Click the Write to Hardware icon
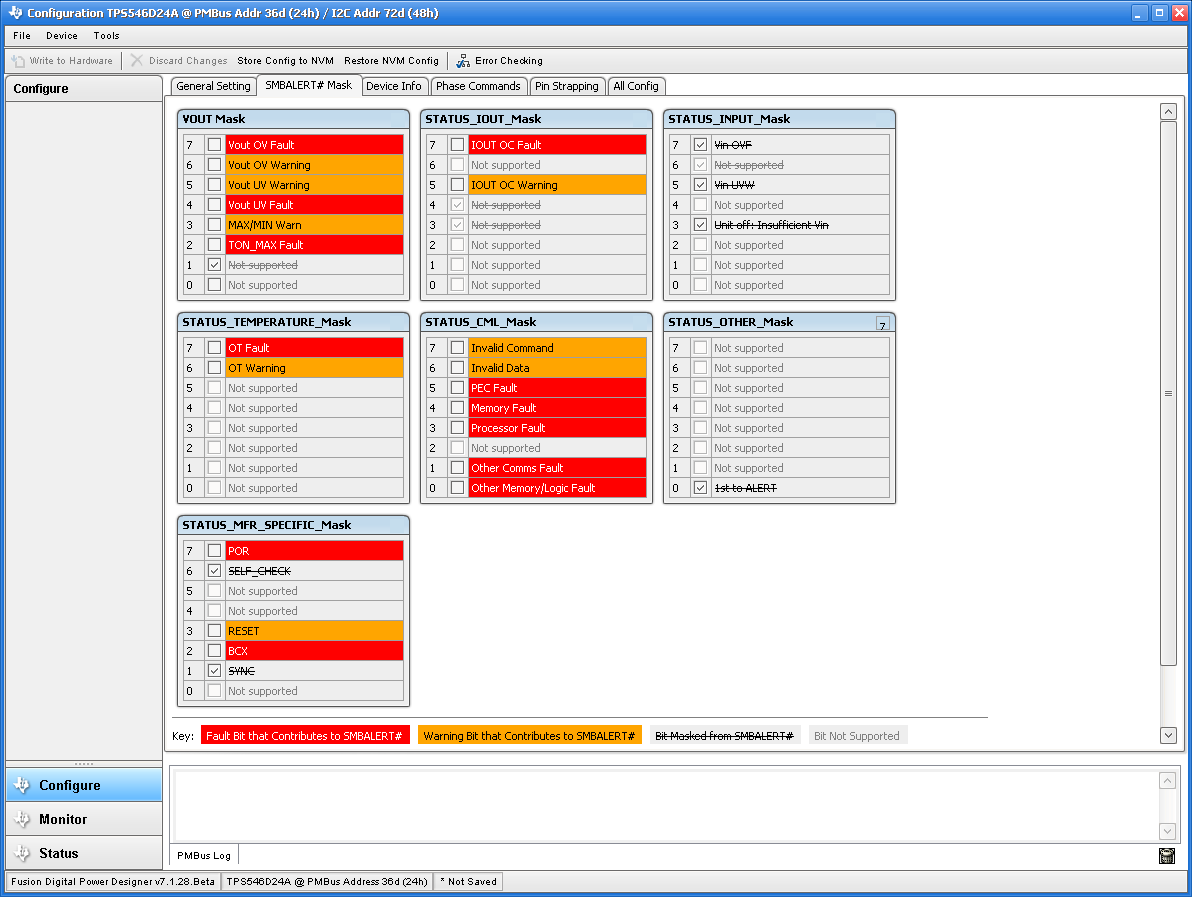The image size is (1192, 897). pyautogui.click(x=17, y=60)
